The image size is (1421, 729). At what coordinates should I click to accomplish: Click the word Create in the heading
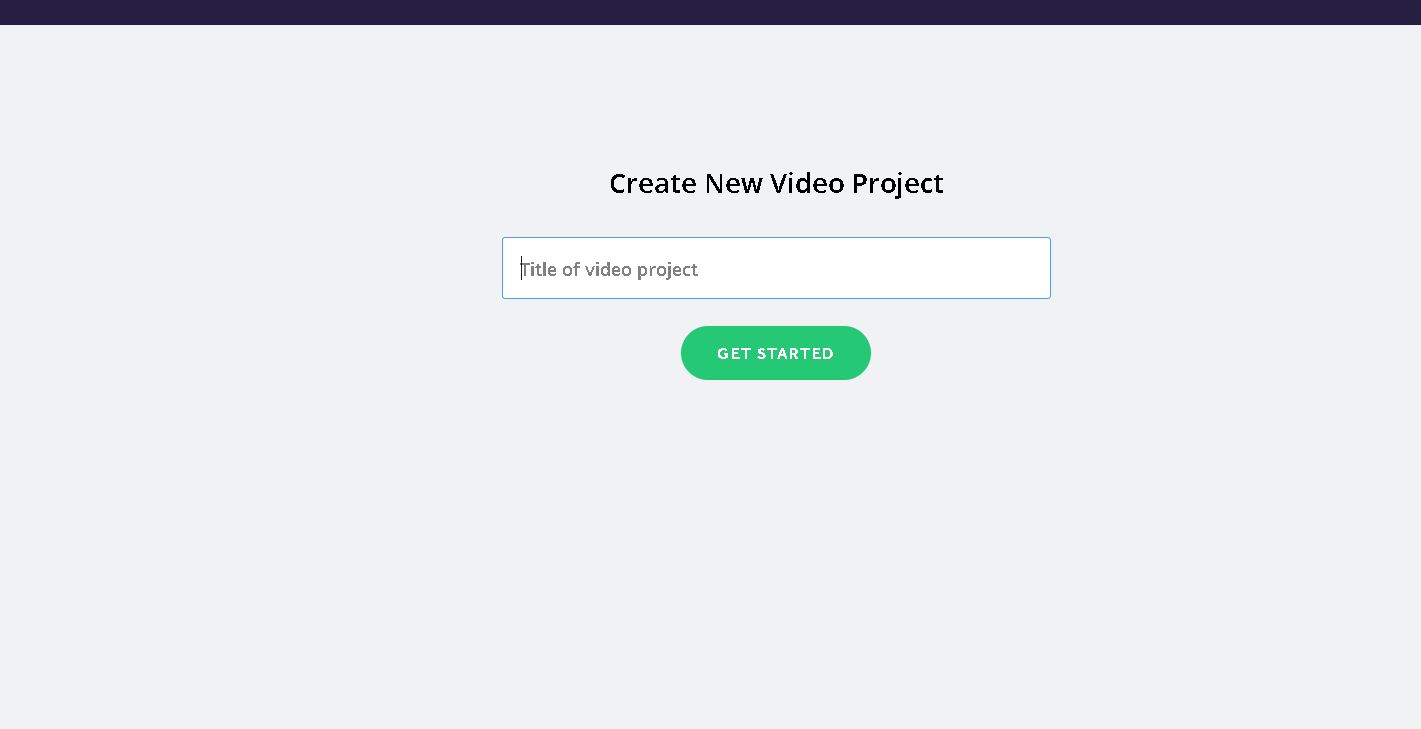coord(652,184)
